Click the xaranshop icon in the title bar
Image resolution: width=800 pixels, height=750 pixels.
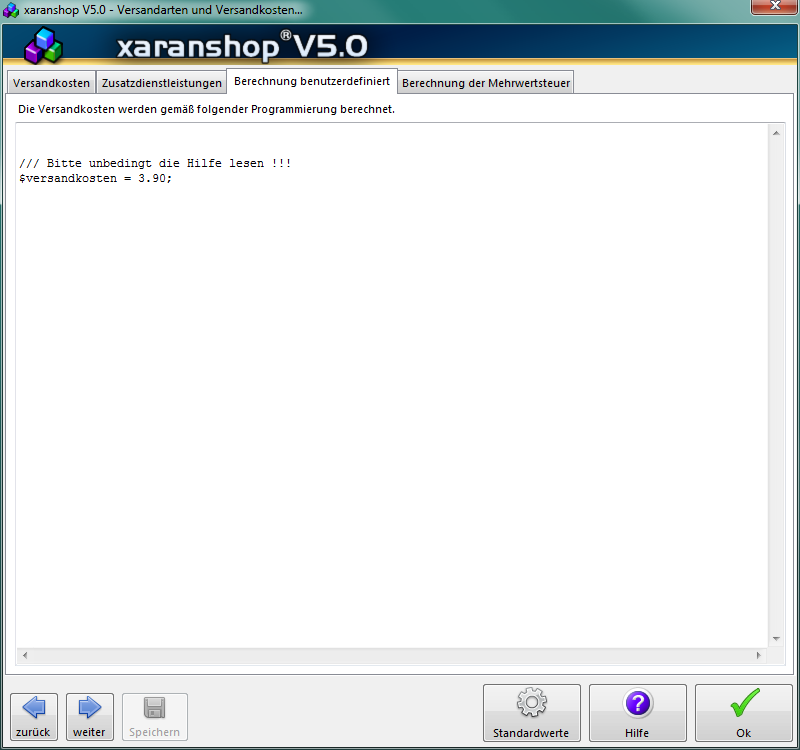click(x=11, y=10)
